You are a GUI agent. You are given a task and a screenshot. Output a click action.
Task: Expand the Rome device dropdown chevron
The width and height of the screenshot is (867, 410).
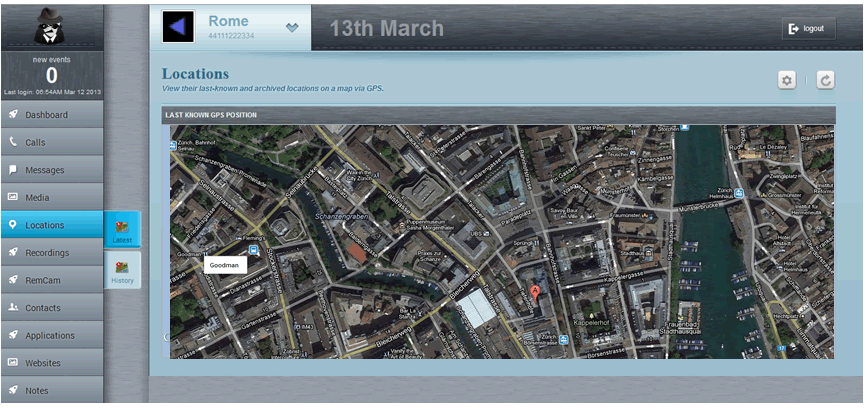tap(292, 28)
